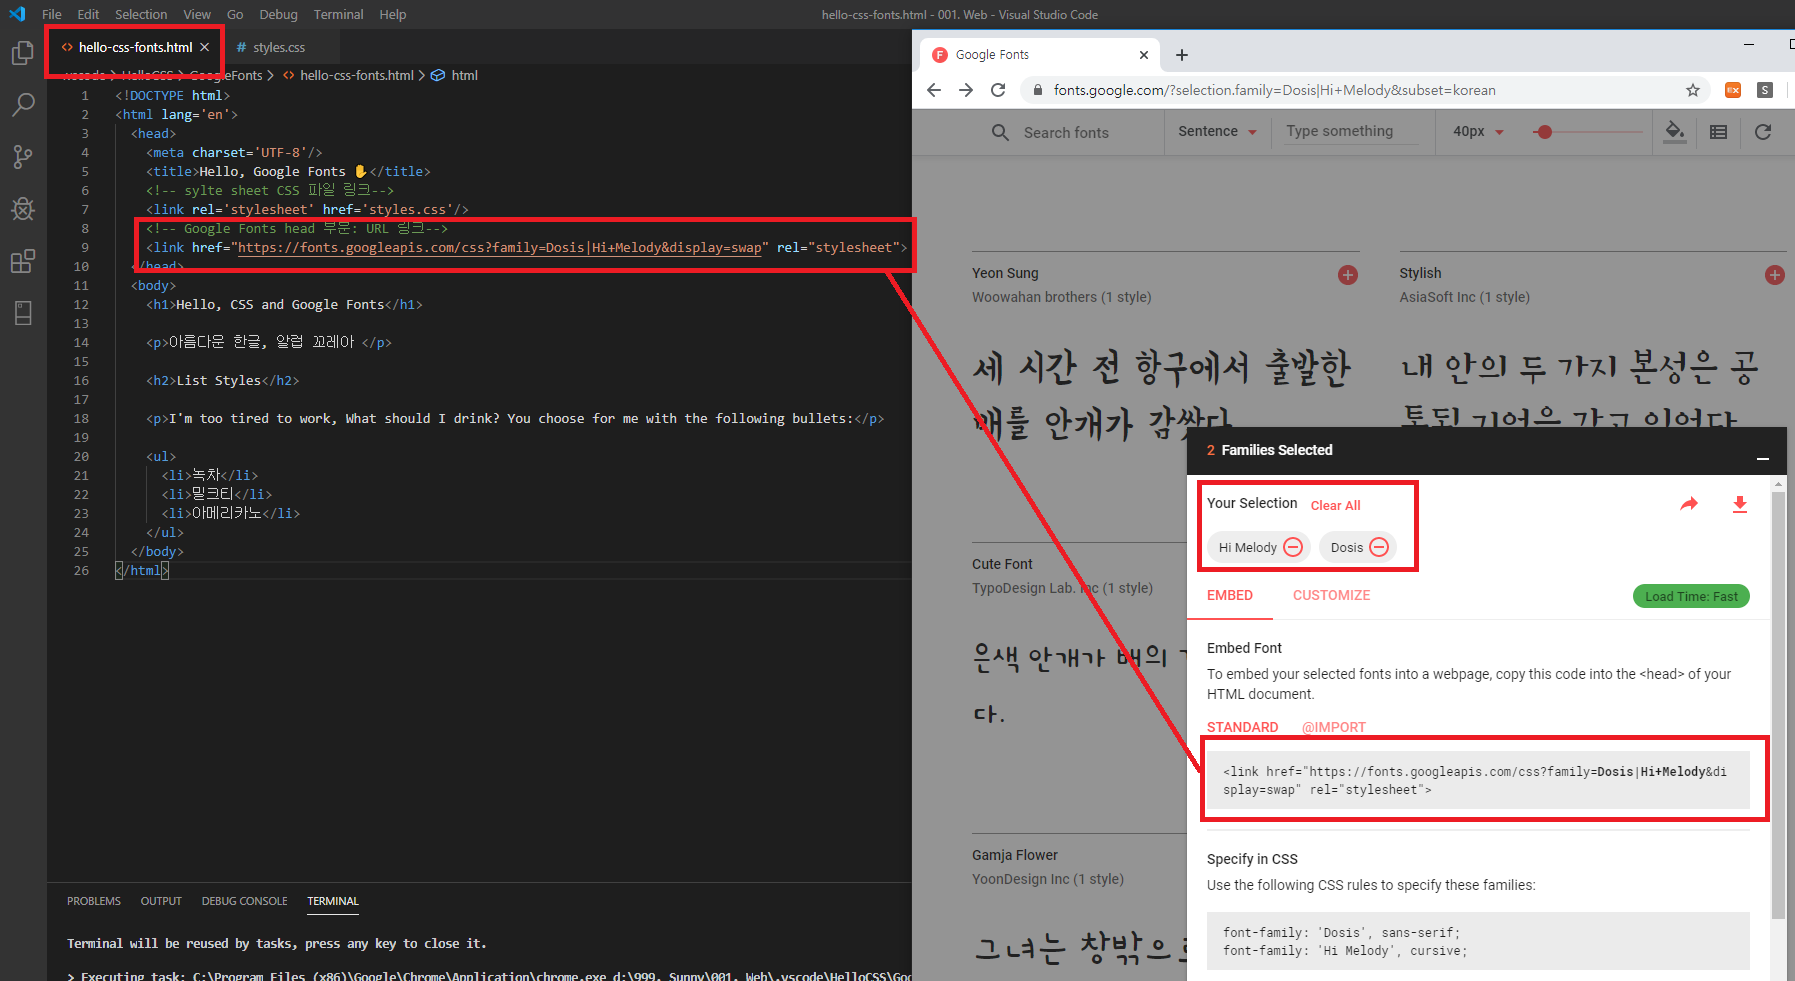Image resolution: width=1795 pixels, height=981 pixels.
Task: Open the Edit menu
Action: coord(88,14)
